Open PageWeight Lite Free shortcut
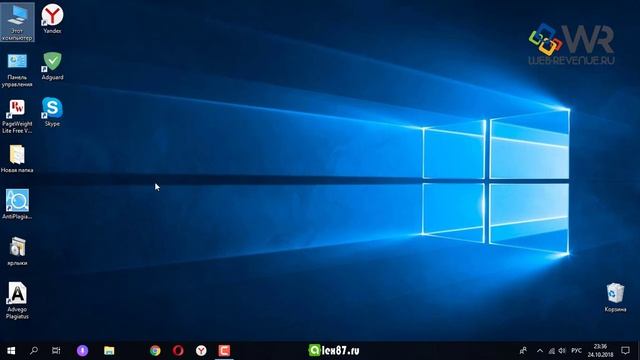Screen dimensions: 640x360 pos(17,116)
